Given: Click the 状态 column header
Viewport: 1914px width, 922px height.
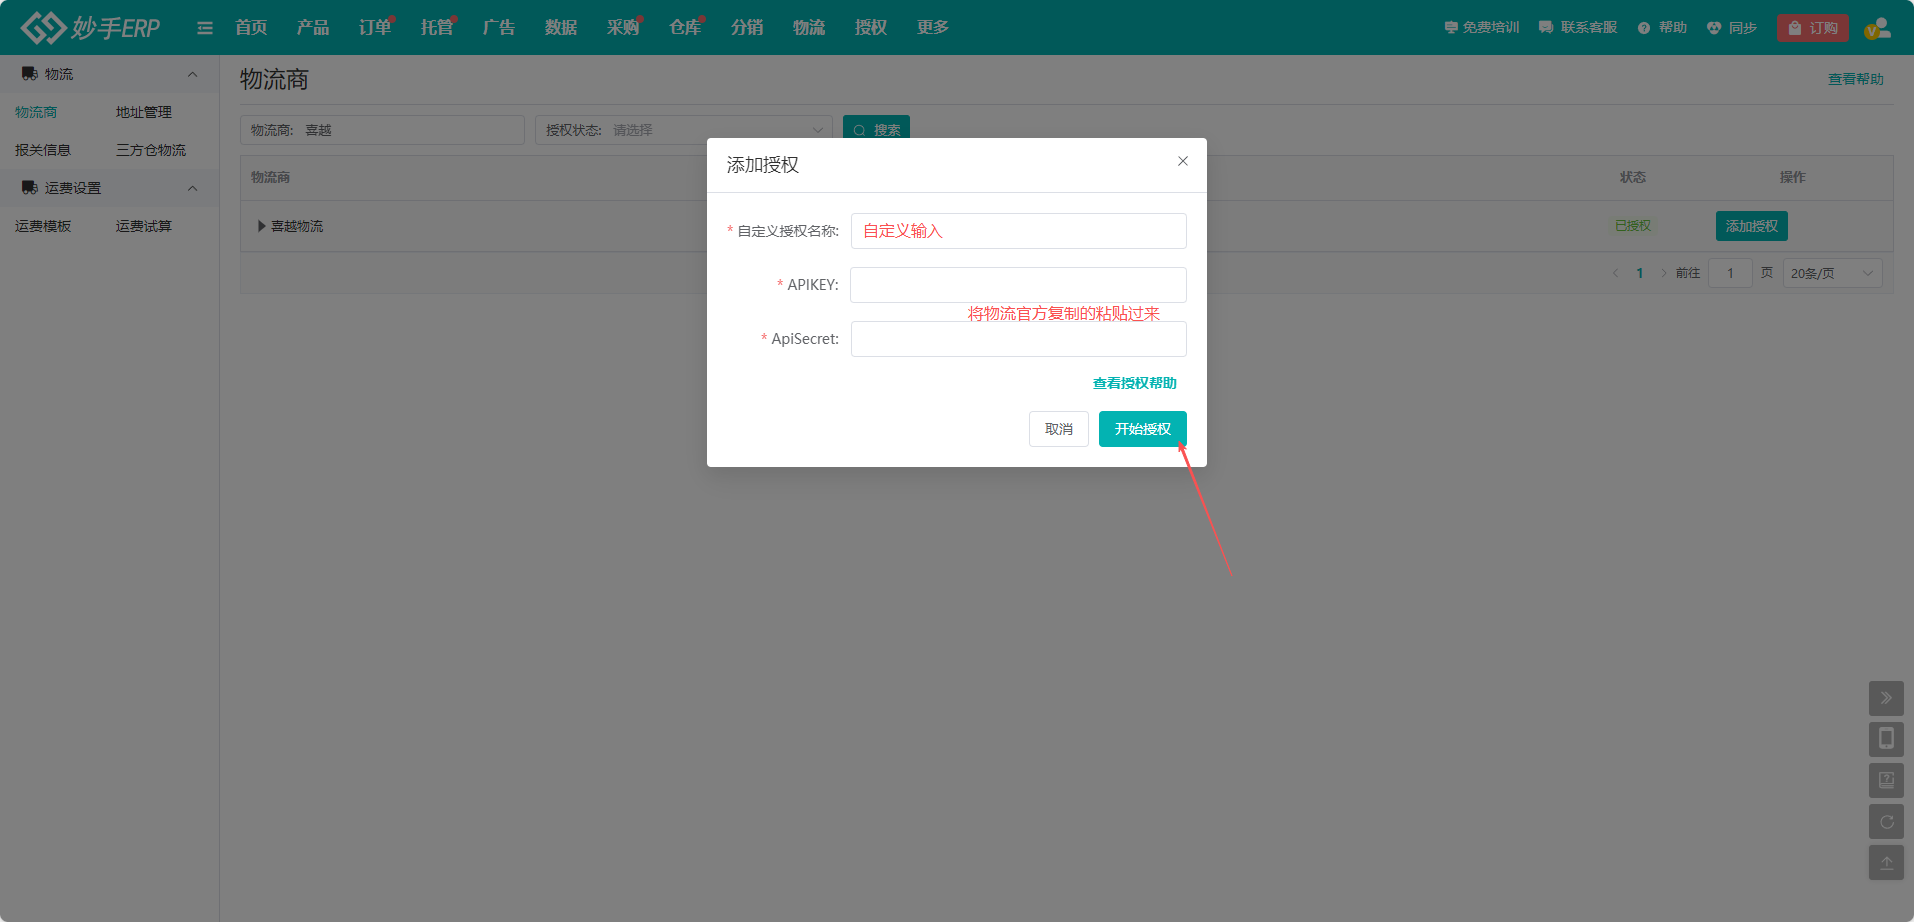Looking at the screenshot, I should coord(1633,177).
